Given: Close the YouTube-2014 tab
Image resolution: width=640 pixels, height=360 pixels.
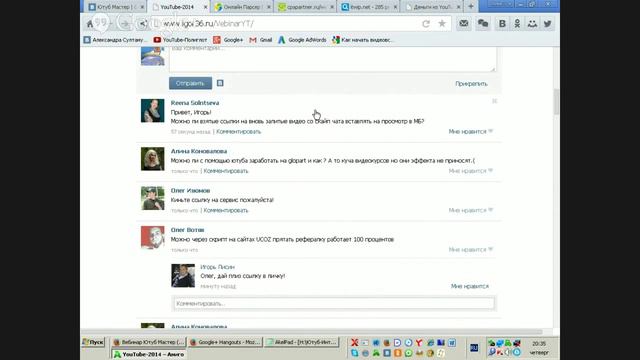Looking at the screenshot, I should pyautogui.click(x=205, y=7).
